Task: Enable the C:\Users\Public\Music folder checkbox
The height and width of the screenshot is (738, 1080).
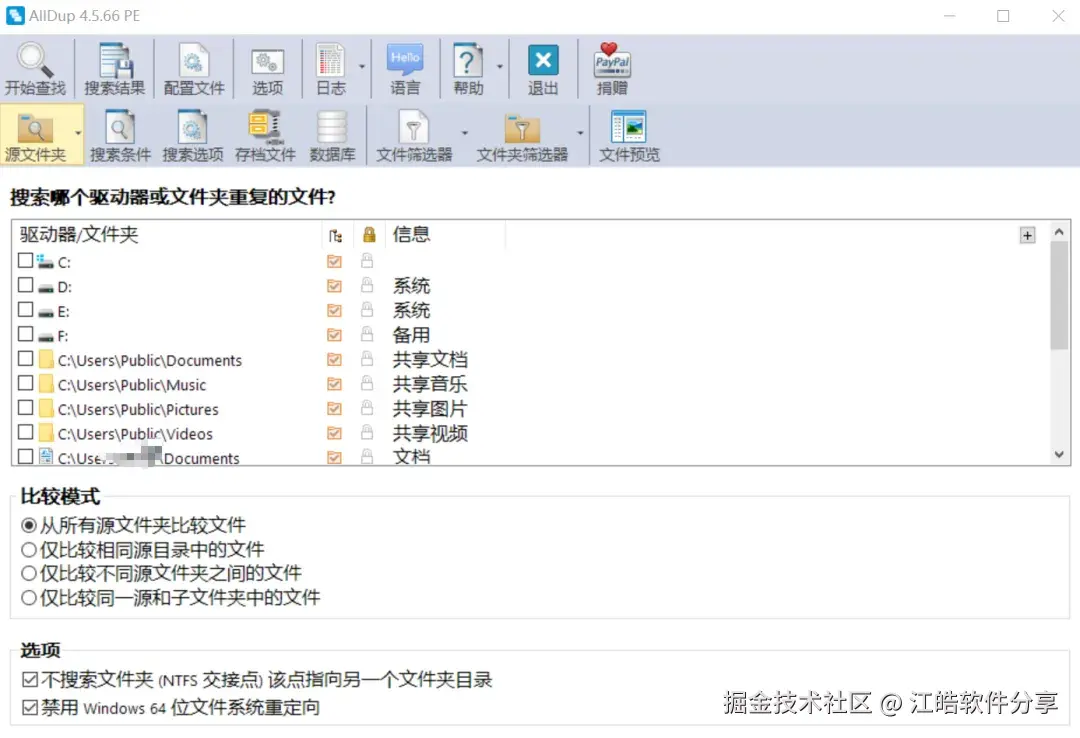Action: pyautogui.click(x=25, y=384)
